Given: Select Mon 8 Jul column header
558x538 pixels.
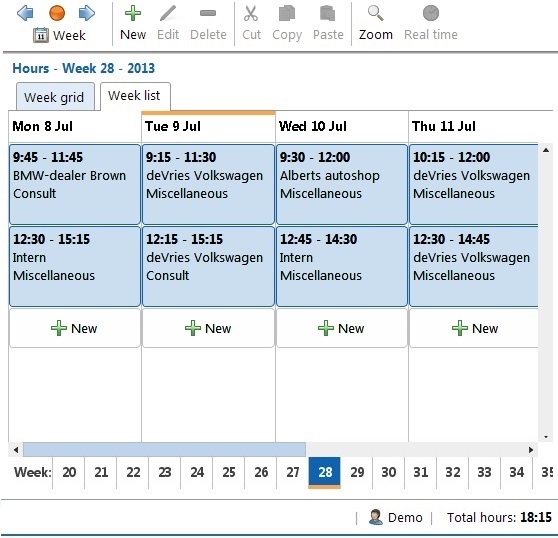Looking at the screenshot, I should pyautogui.click(x=75, y=126).
